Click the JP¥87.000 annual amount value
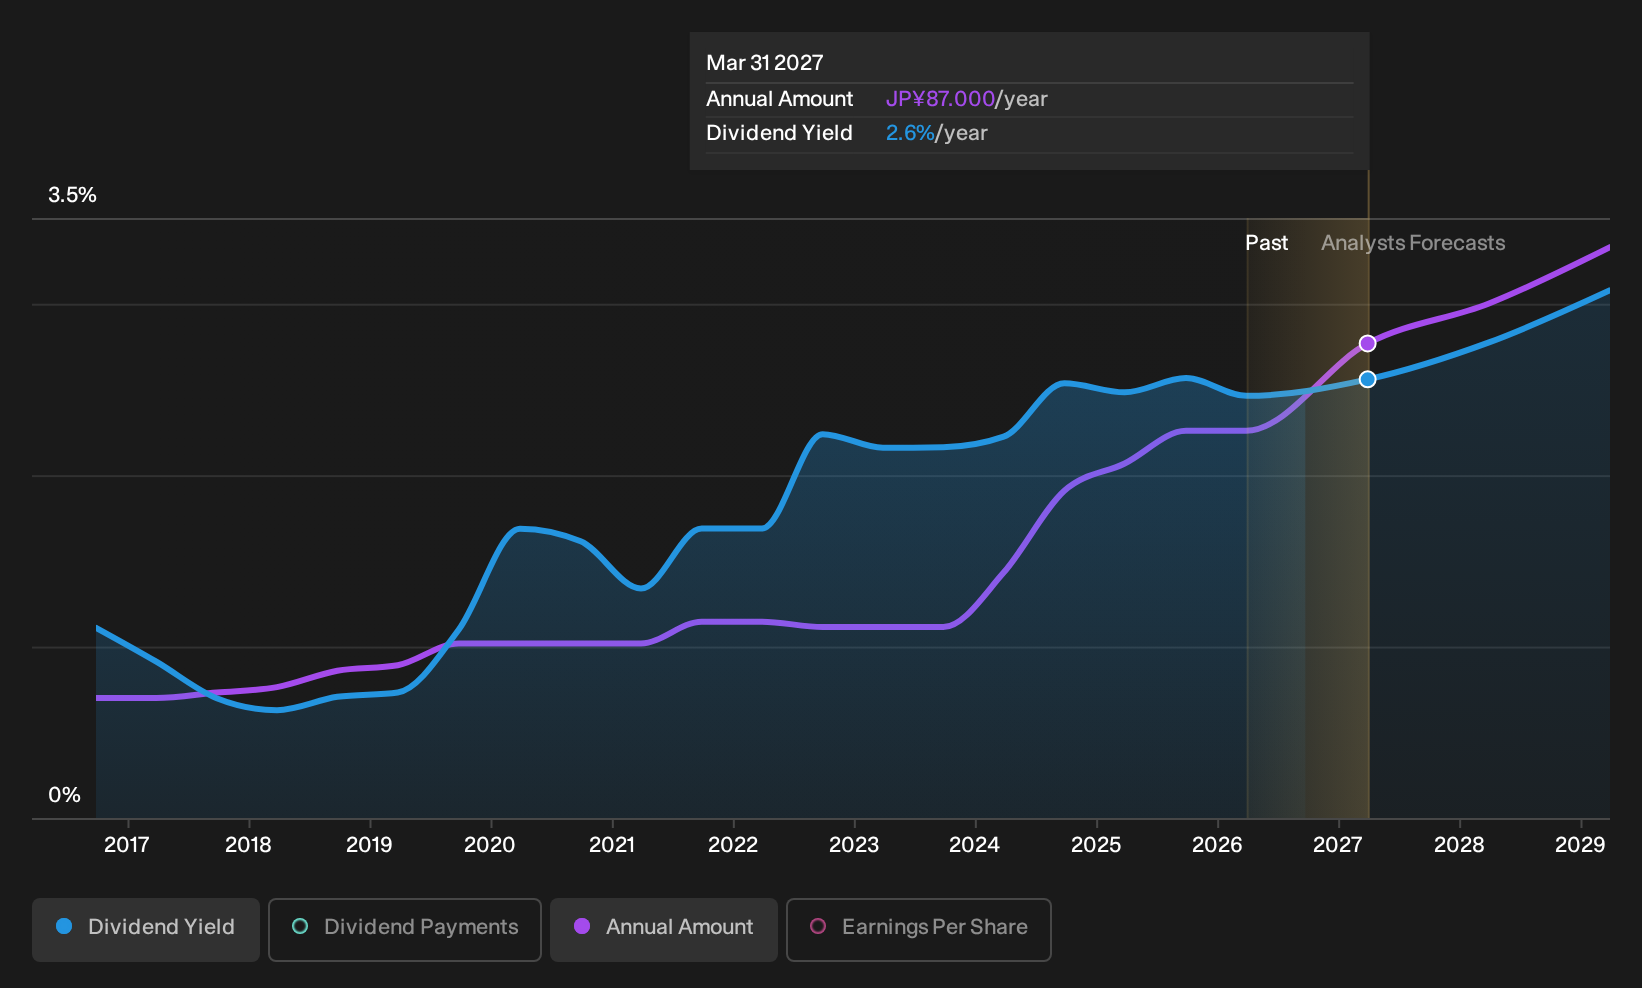1642x988 pixels. [940, 99]
